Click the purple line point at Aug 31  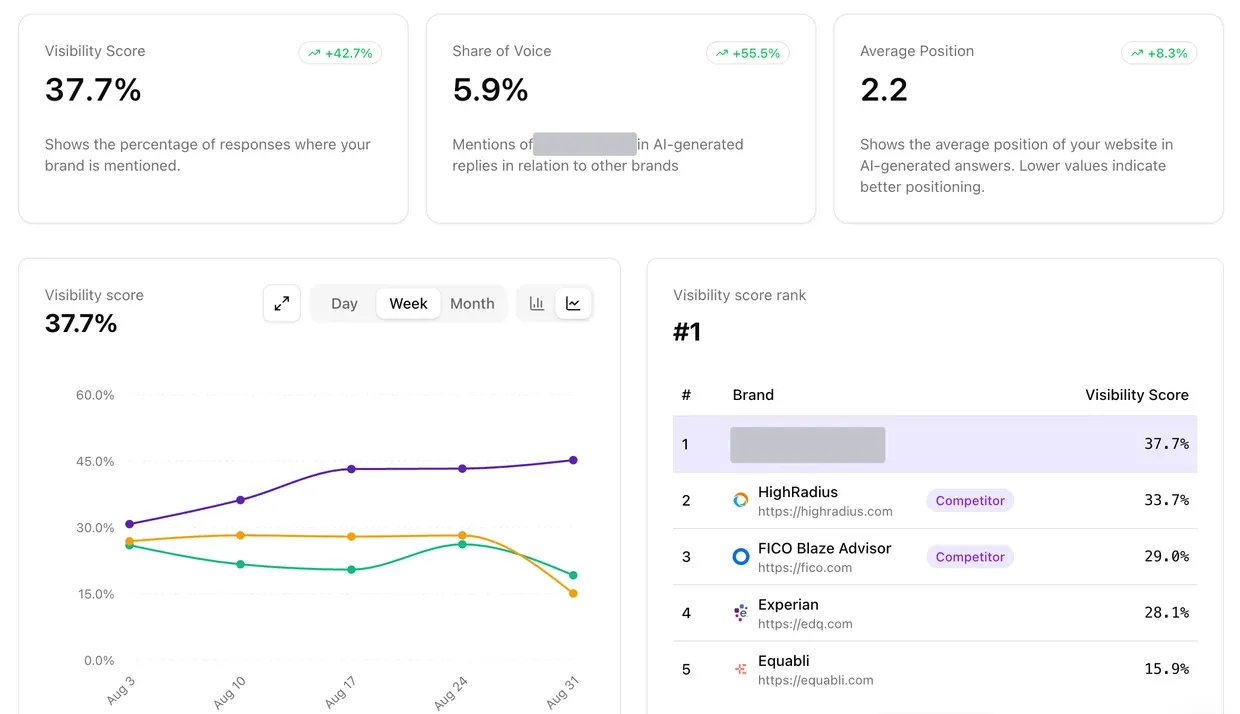(x=573, y=460)
